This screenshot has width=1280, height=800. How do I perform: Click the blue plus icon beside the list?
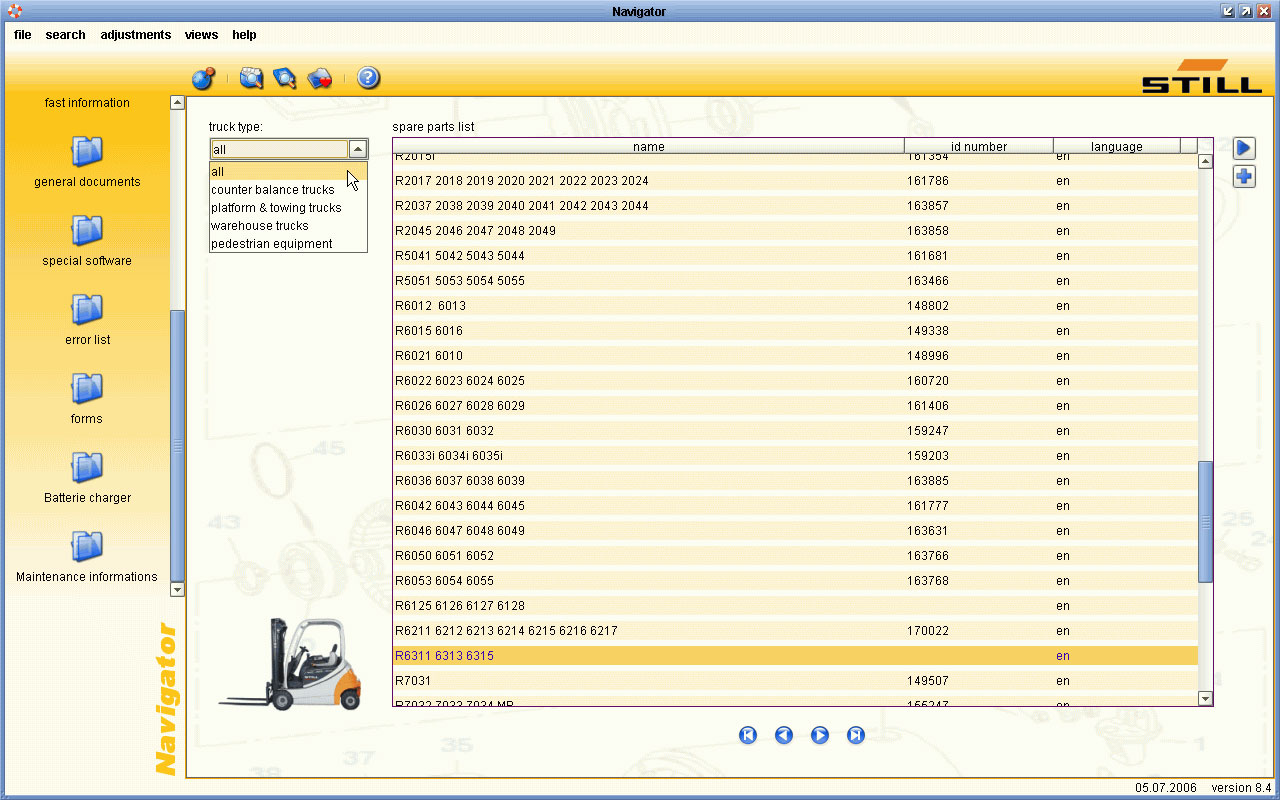tap(1244, 177)
